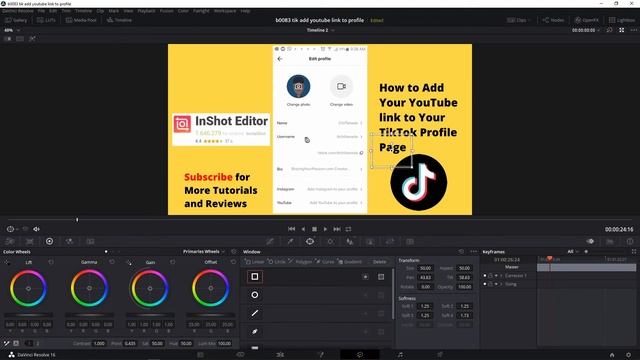The height and width of the screenshot is (360, 640).
Task: Open the Curves palette
Action: click(270, 241)
